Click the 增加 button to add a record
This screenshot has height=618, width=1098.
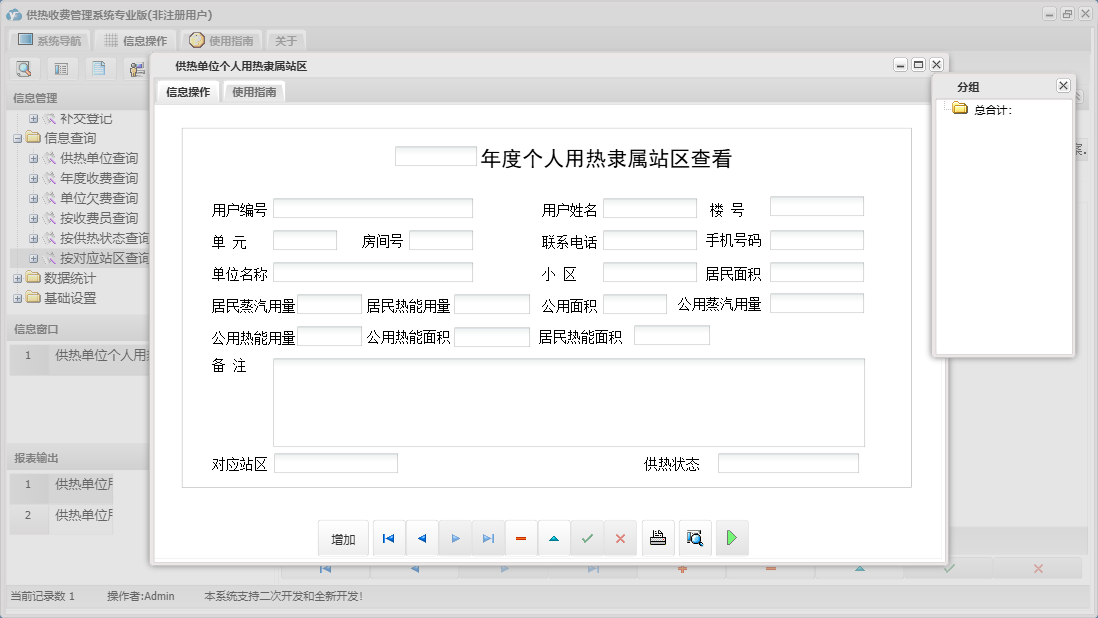[x=343, y=538]
